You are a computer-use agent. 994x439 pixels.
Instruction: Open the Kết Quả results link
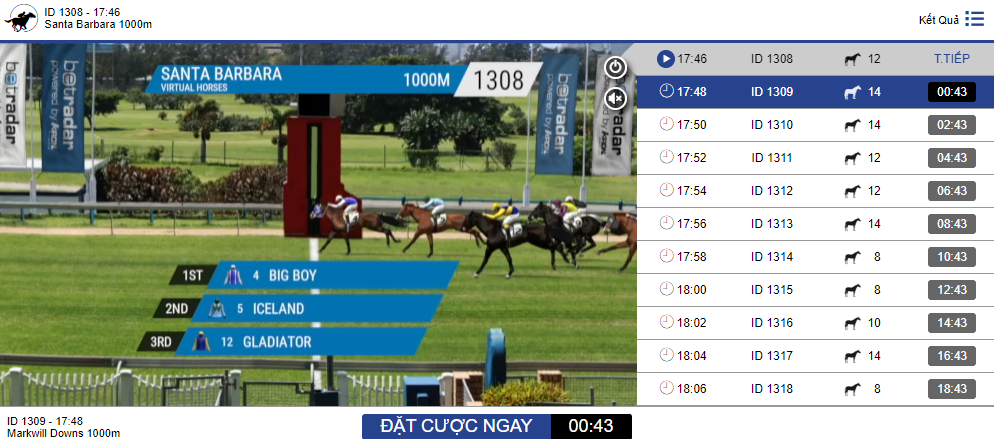(939, 20)
